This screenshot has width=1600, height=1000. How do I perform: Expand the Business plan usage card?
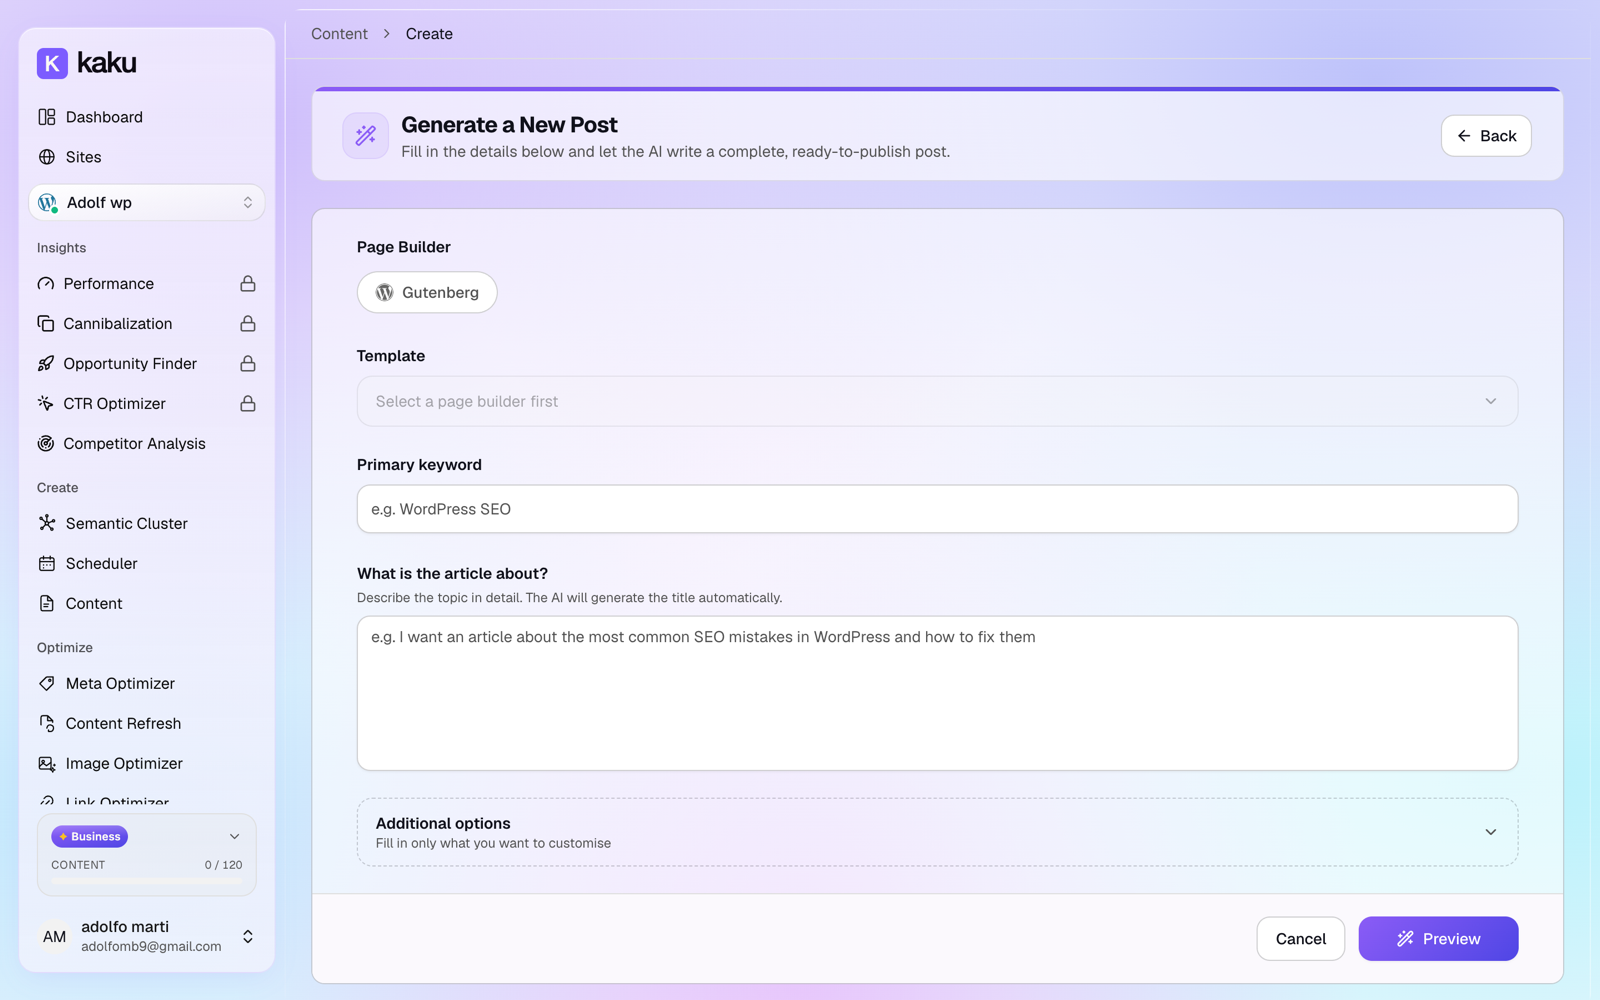235,837
